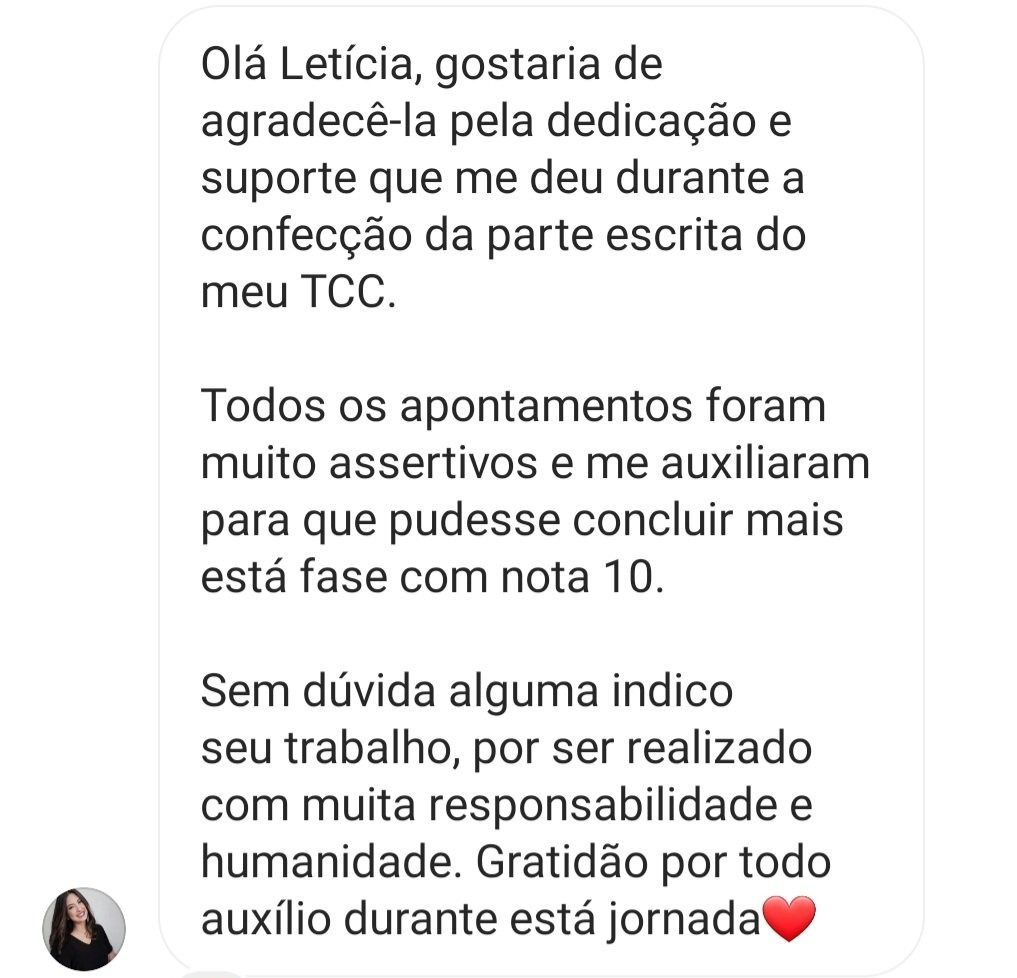Screen dimensions: 1017x978
Task: Click the opening word 'Olá' in the message
Action: [x=233, y=65]
